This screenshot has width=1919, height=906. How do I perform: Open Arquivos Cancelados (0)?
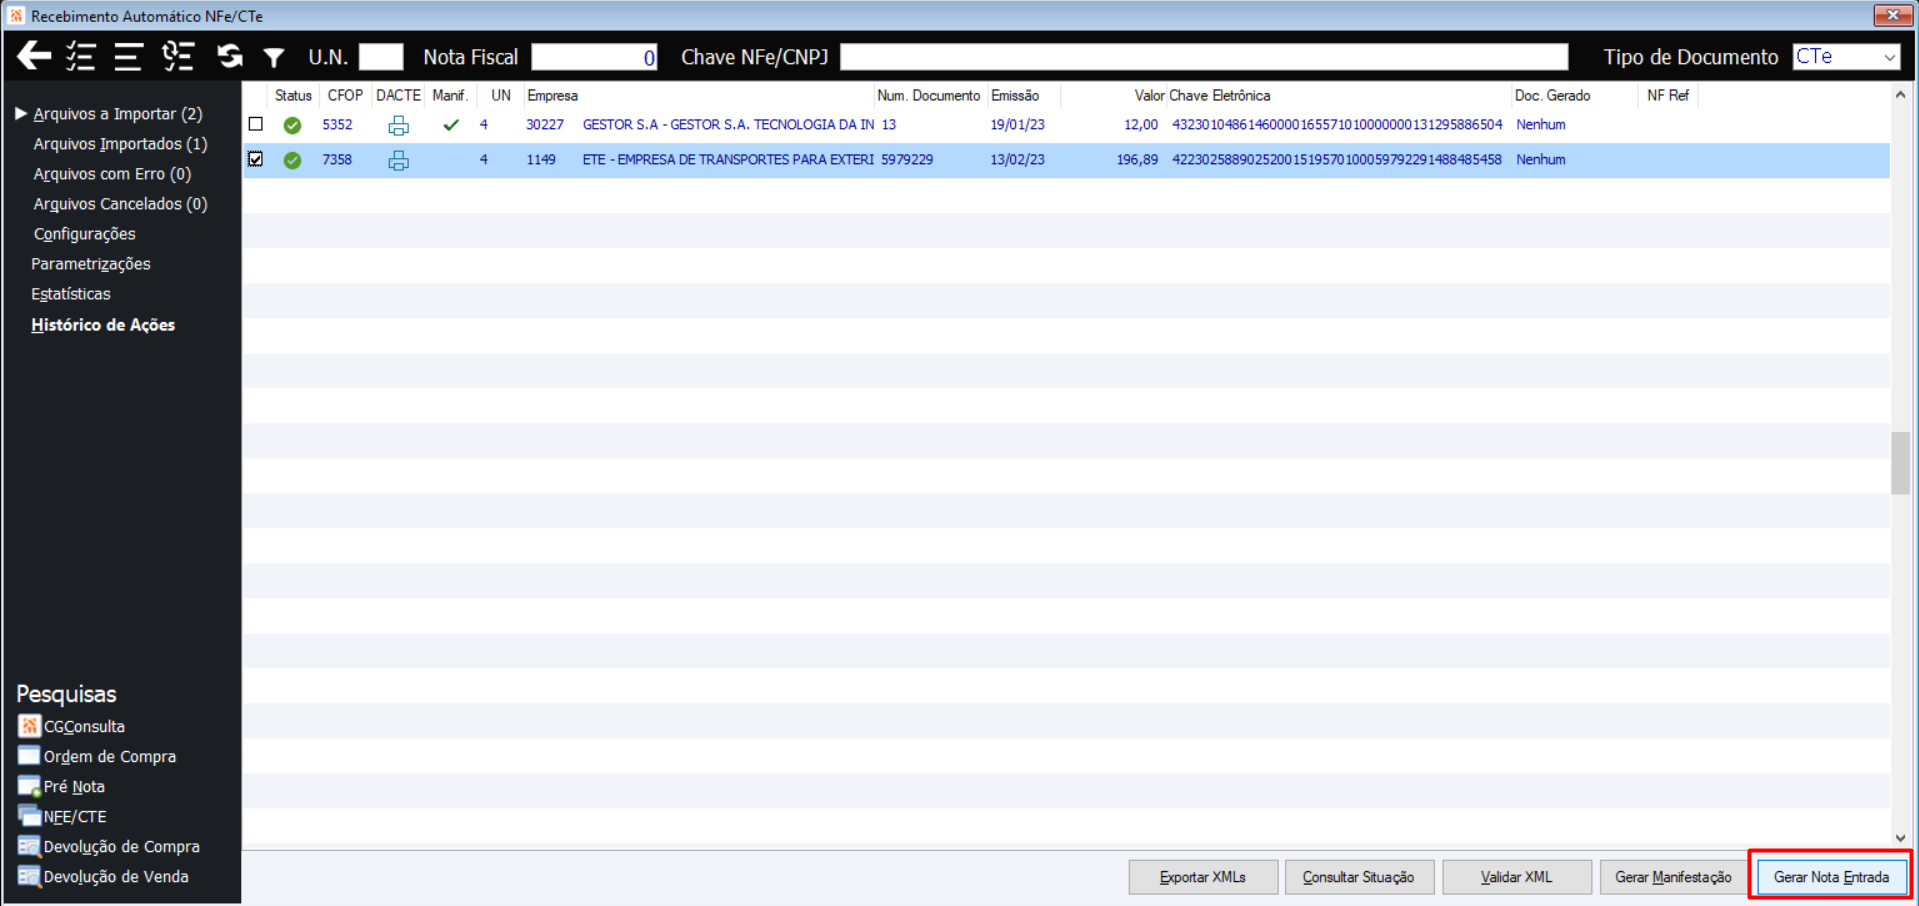[x=120, y=204]
